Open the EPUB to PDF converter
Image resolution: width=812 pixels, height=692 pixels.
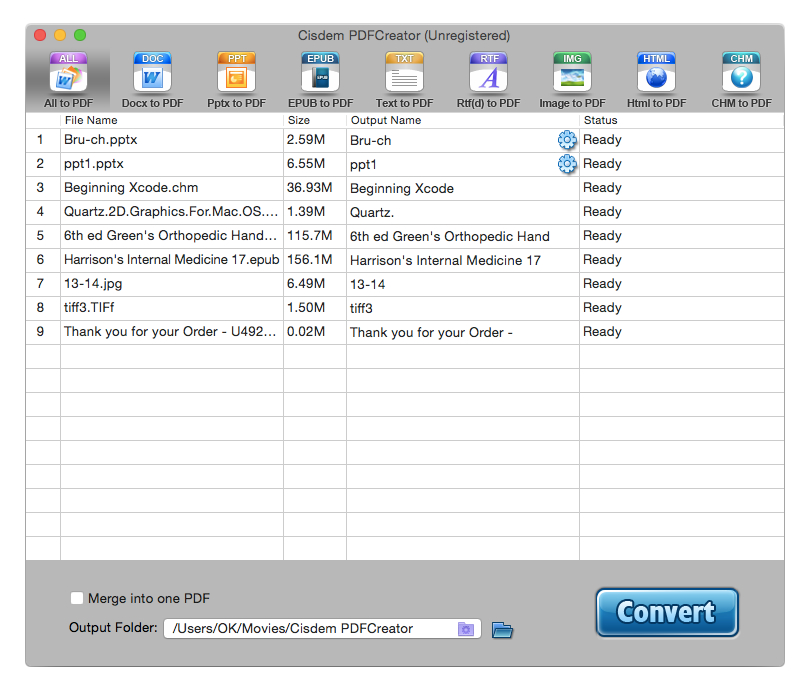pos(321,79)
